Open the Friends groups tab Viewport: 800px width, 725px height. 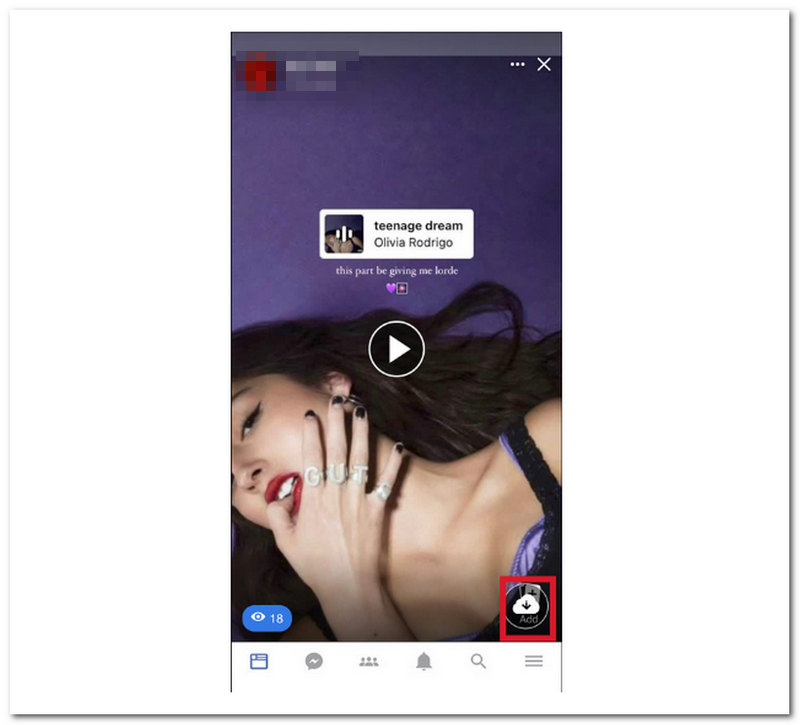click(x=369, y=661)
